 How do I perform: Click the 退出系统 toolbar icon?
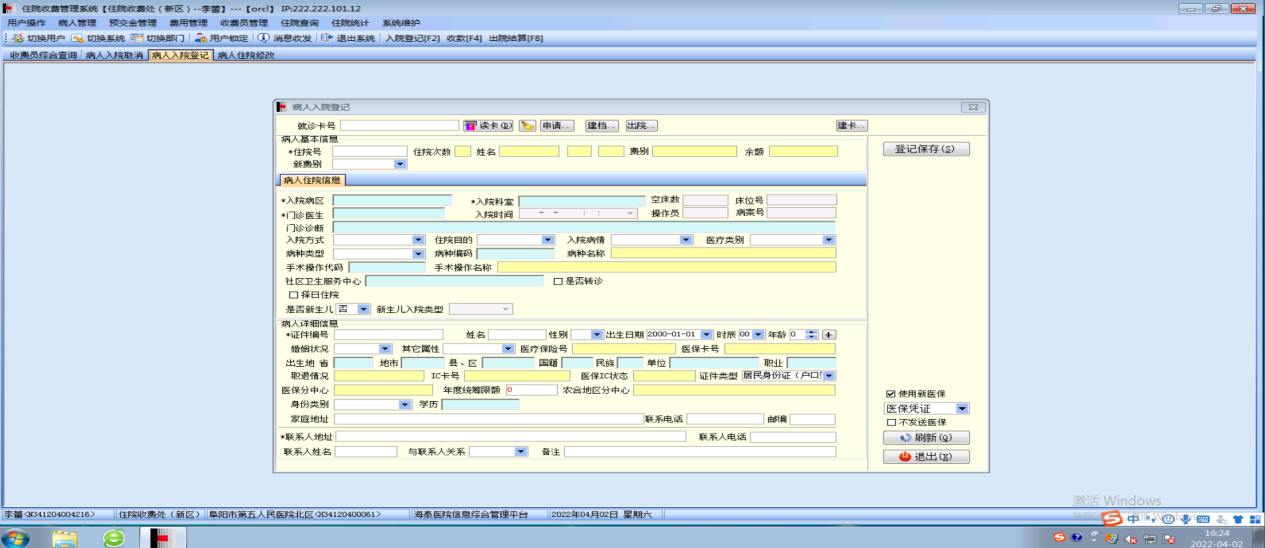(327, 38)
